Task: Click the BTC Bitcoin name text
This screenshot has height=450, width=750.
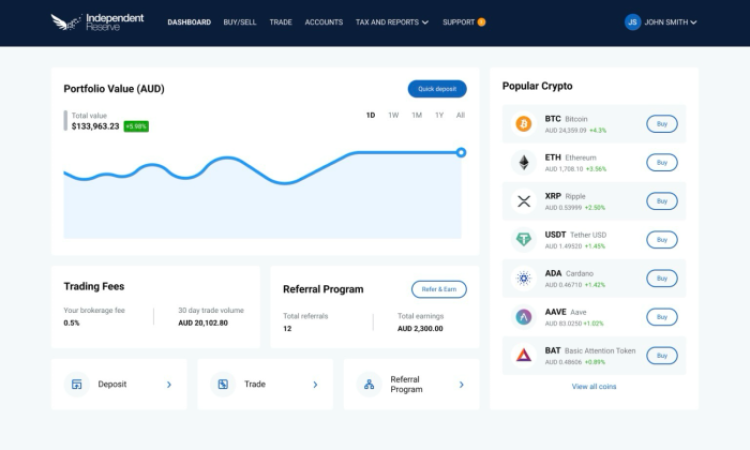Action: (566, 119)
